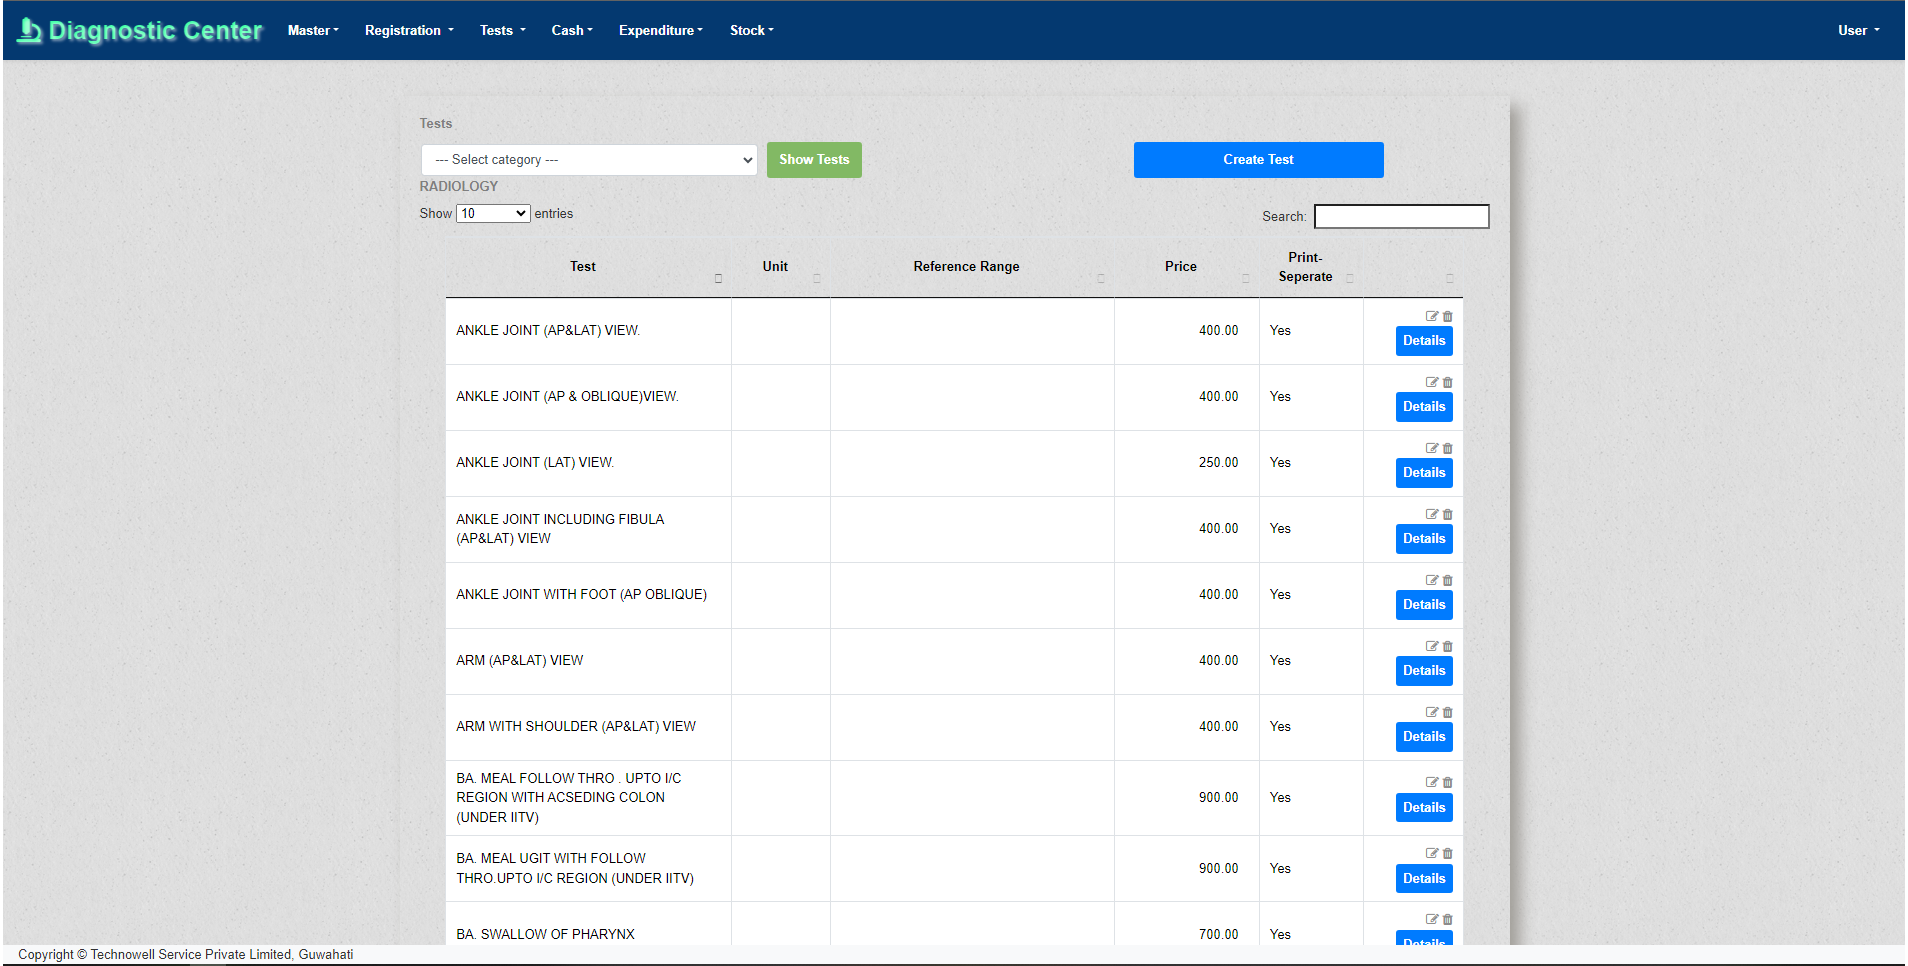
Task: Delete BA. MEAL UGIT WITH FOLLOW test
Action: [1448, 853]
